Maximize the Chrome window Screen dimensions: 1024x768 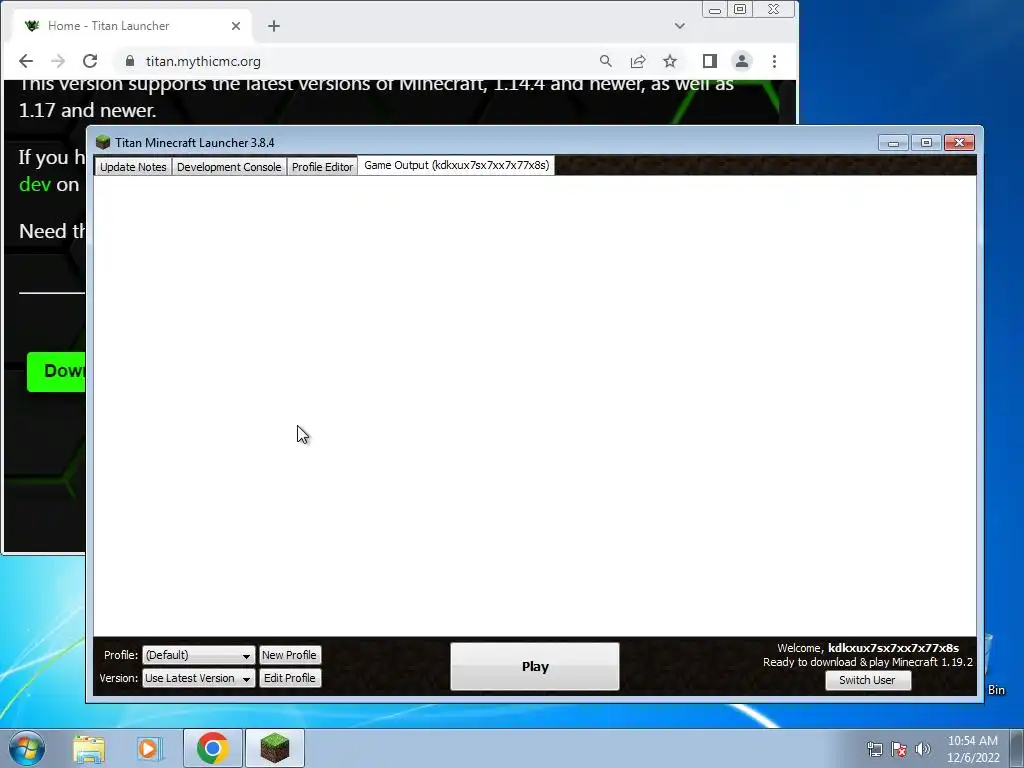(x=740, y=10)
